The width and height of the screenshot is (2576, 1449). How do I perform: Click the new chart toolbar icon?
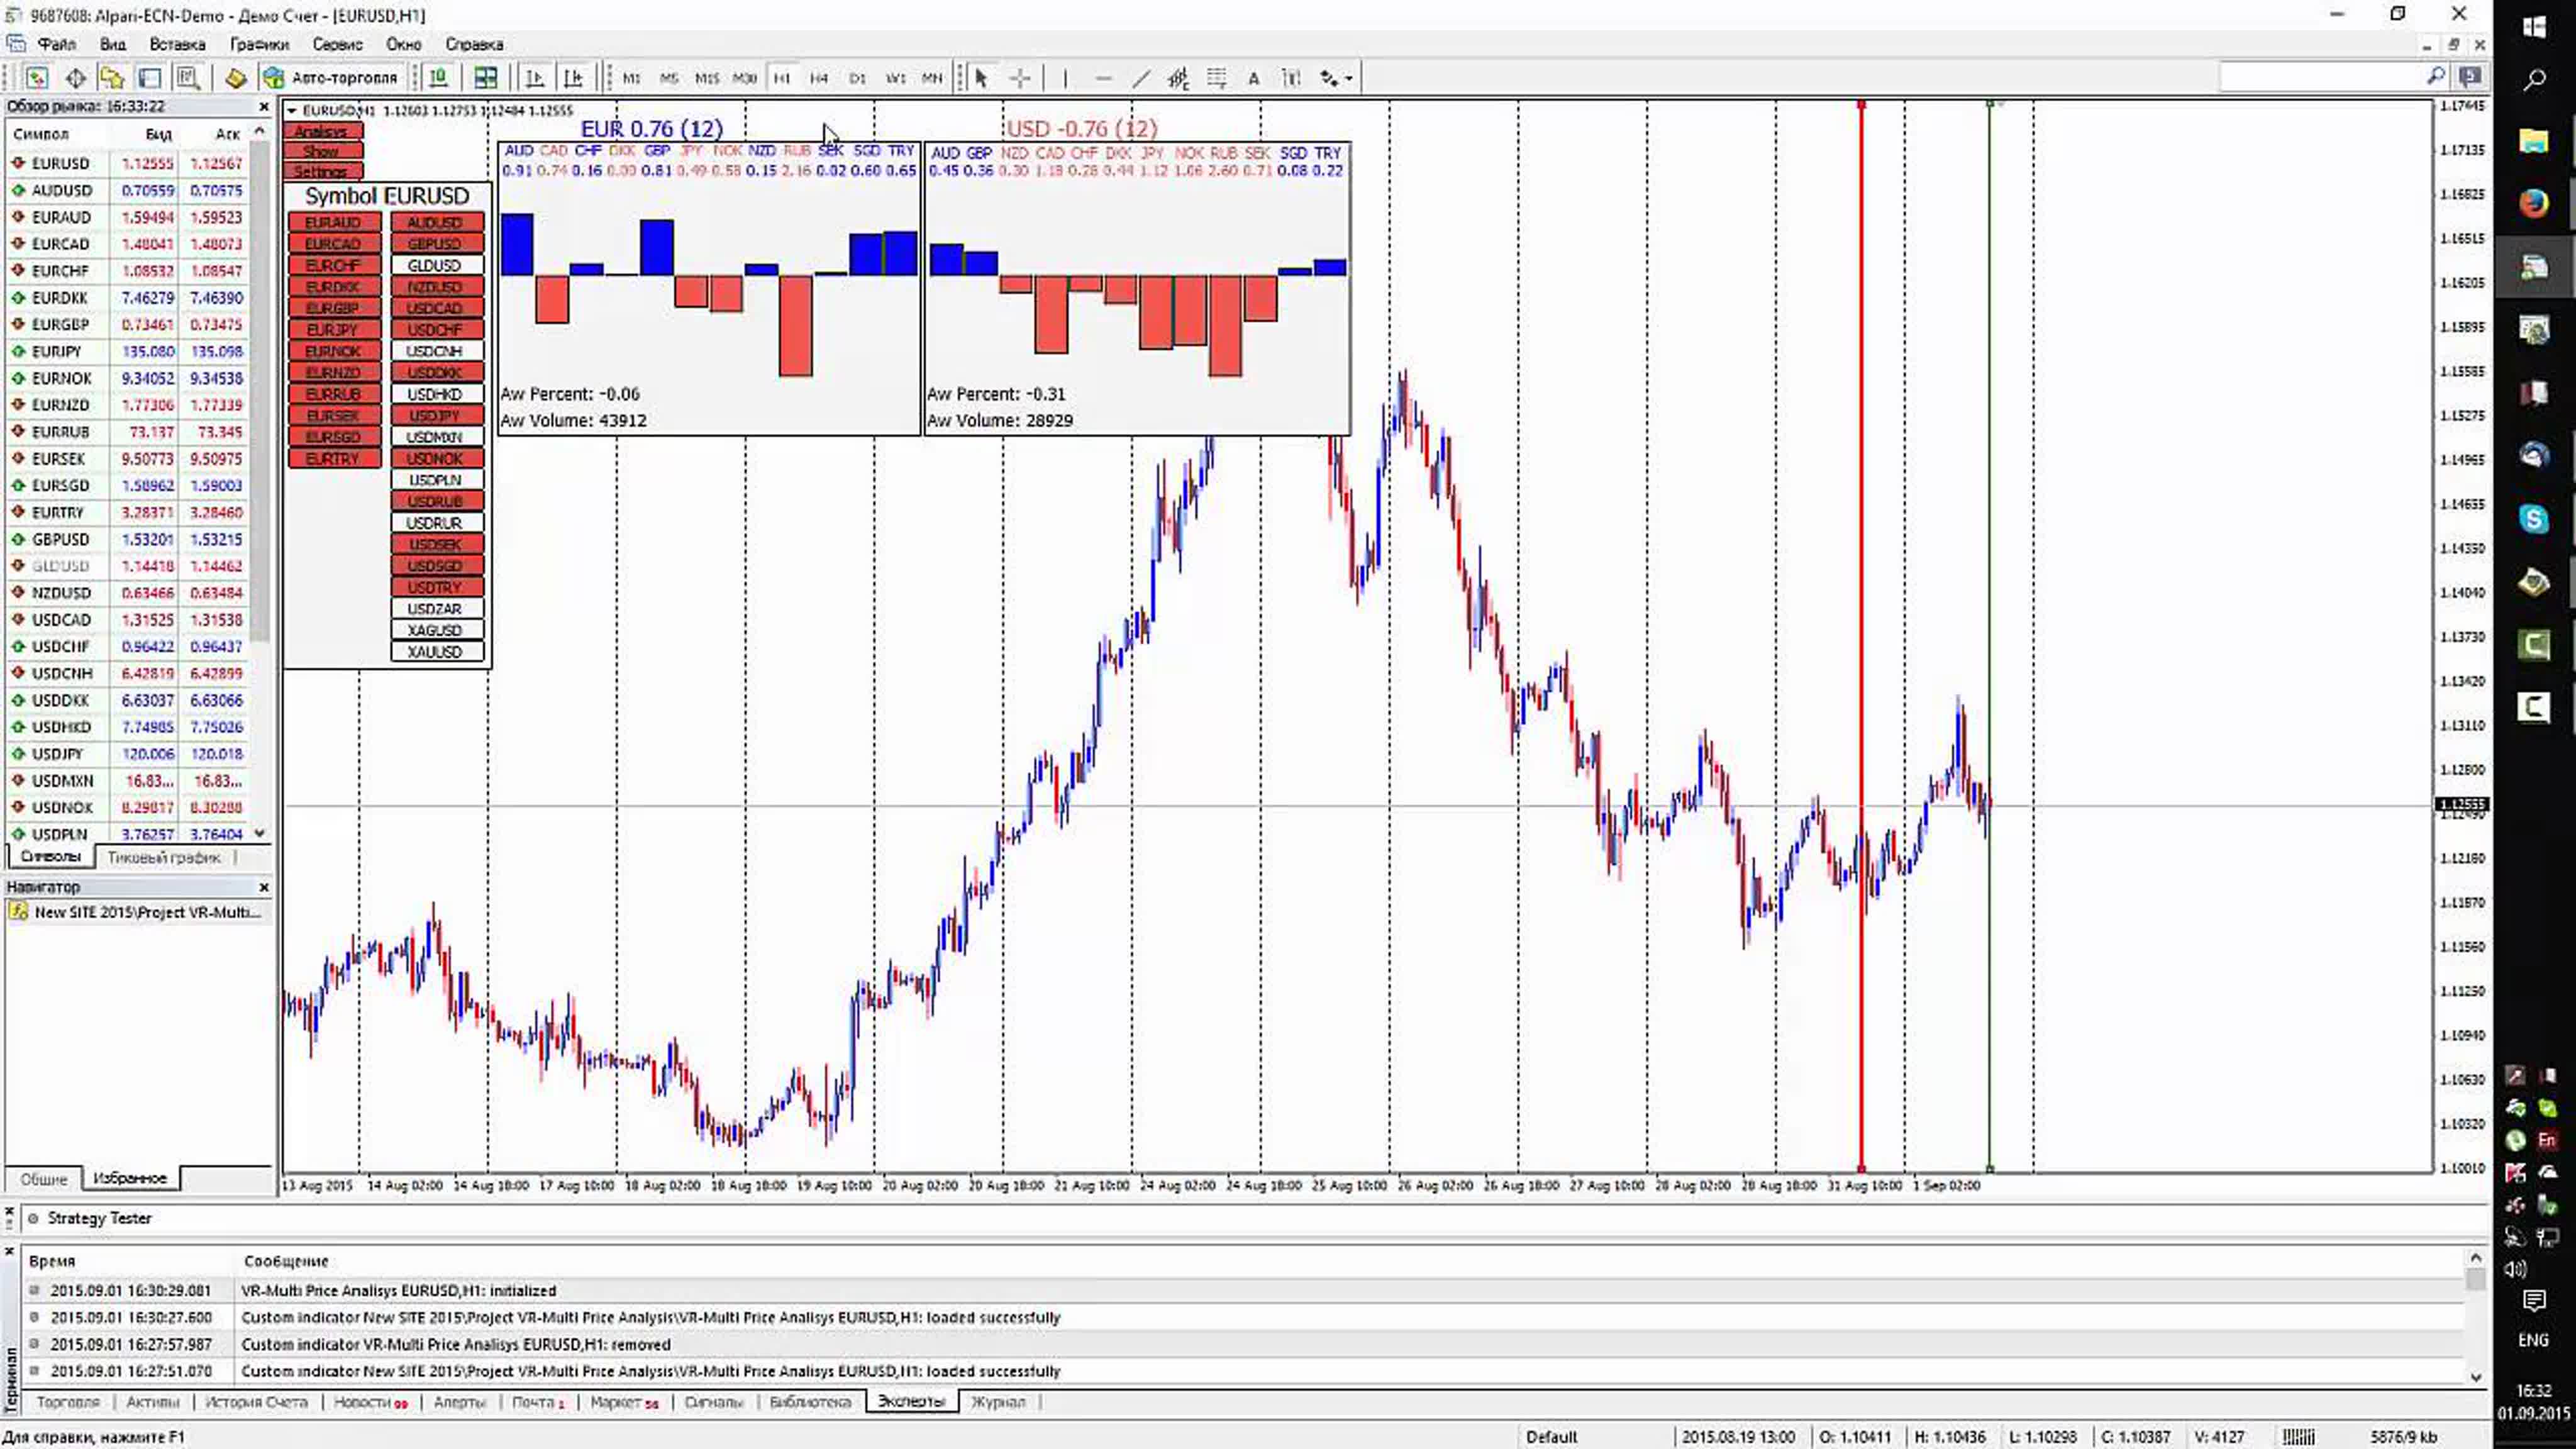coord(37,78)
